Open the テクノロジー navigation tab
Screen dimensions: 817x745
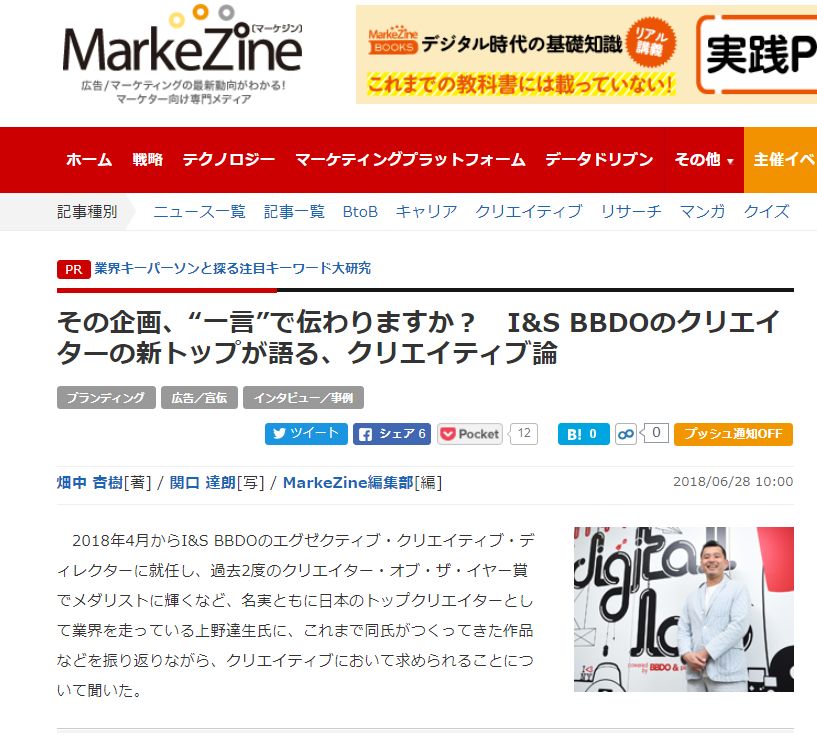tap(229, 159)
